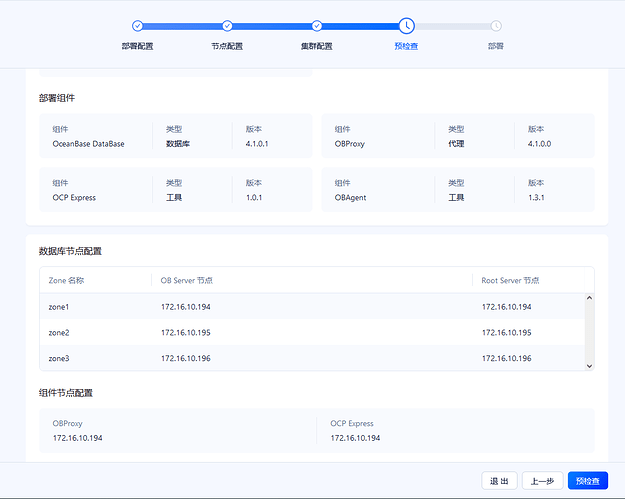
Task: Click the 组件节点配置 section heading
Action: coord(66,393)
